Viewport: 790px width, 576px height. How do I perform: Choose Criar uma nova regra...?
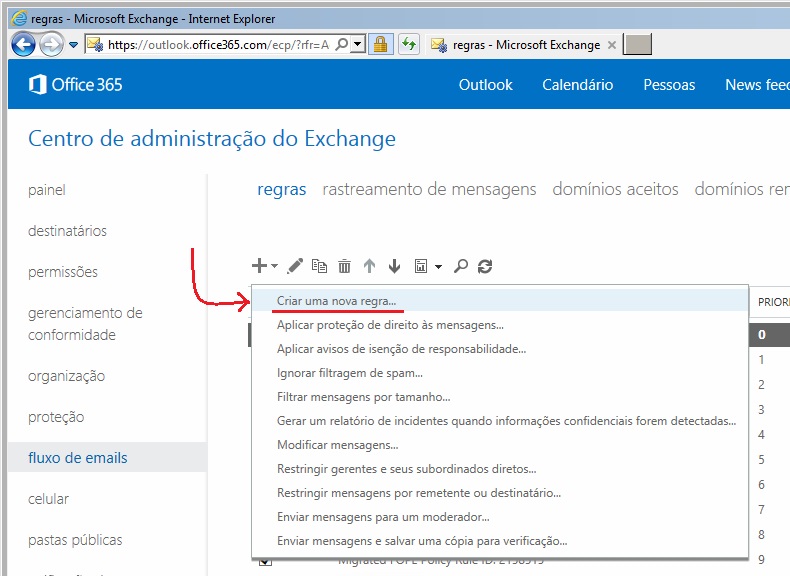tap(499, 301)
